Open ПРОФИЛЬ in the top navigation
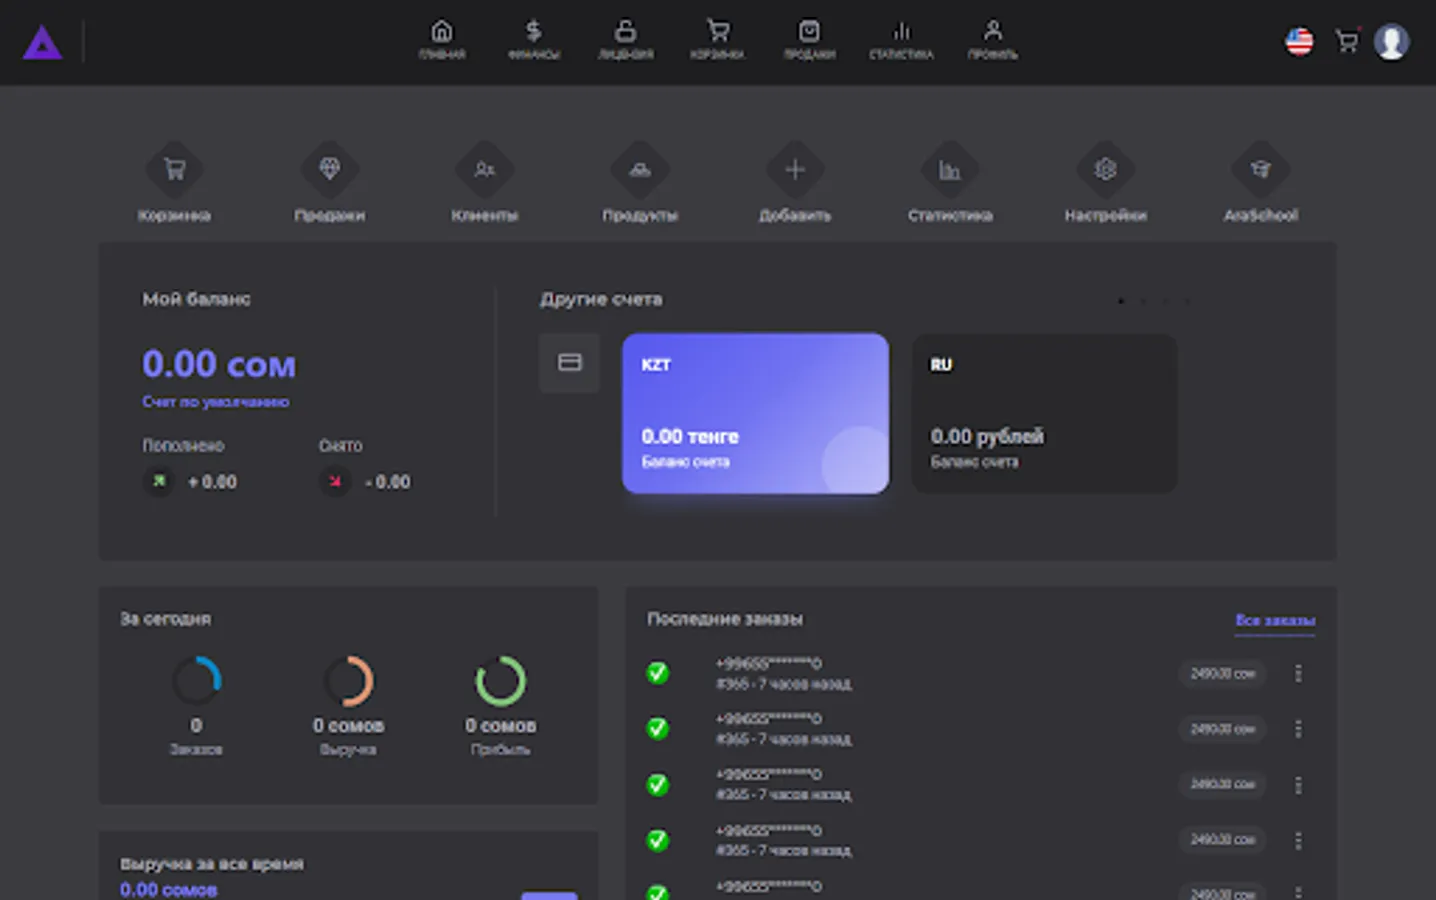The image size is (1436, 900). coord(993,40)
